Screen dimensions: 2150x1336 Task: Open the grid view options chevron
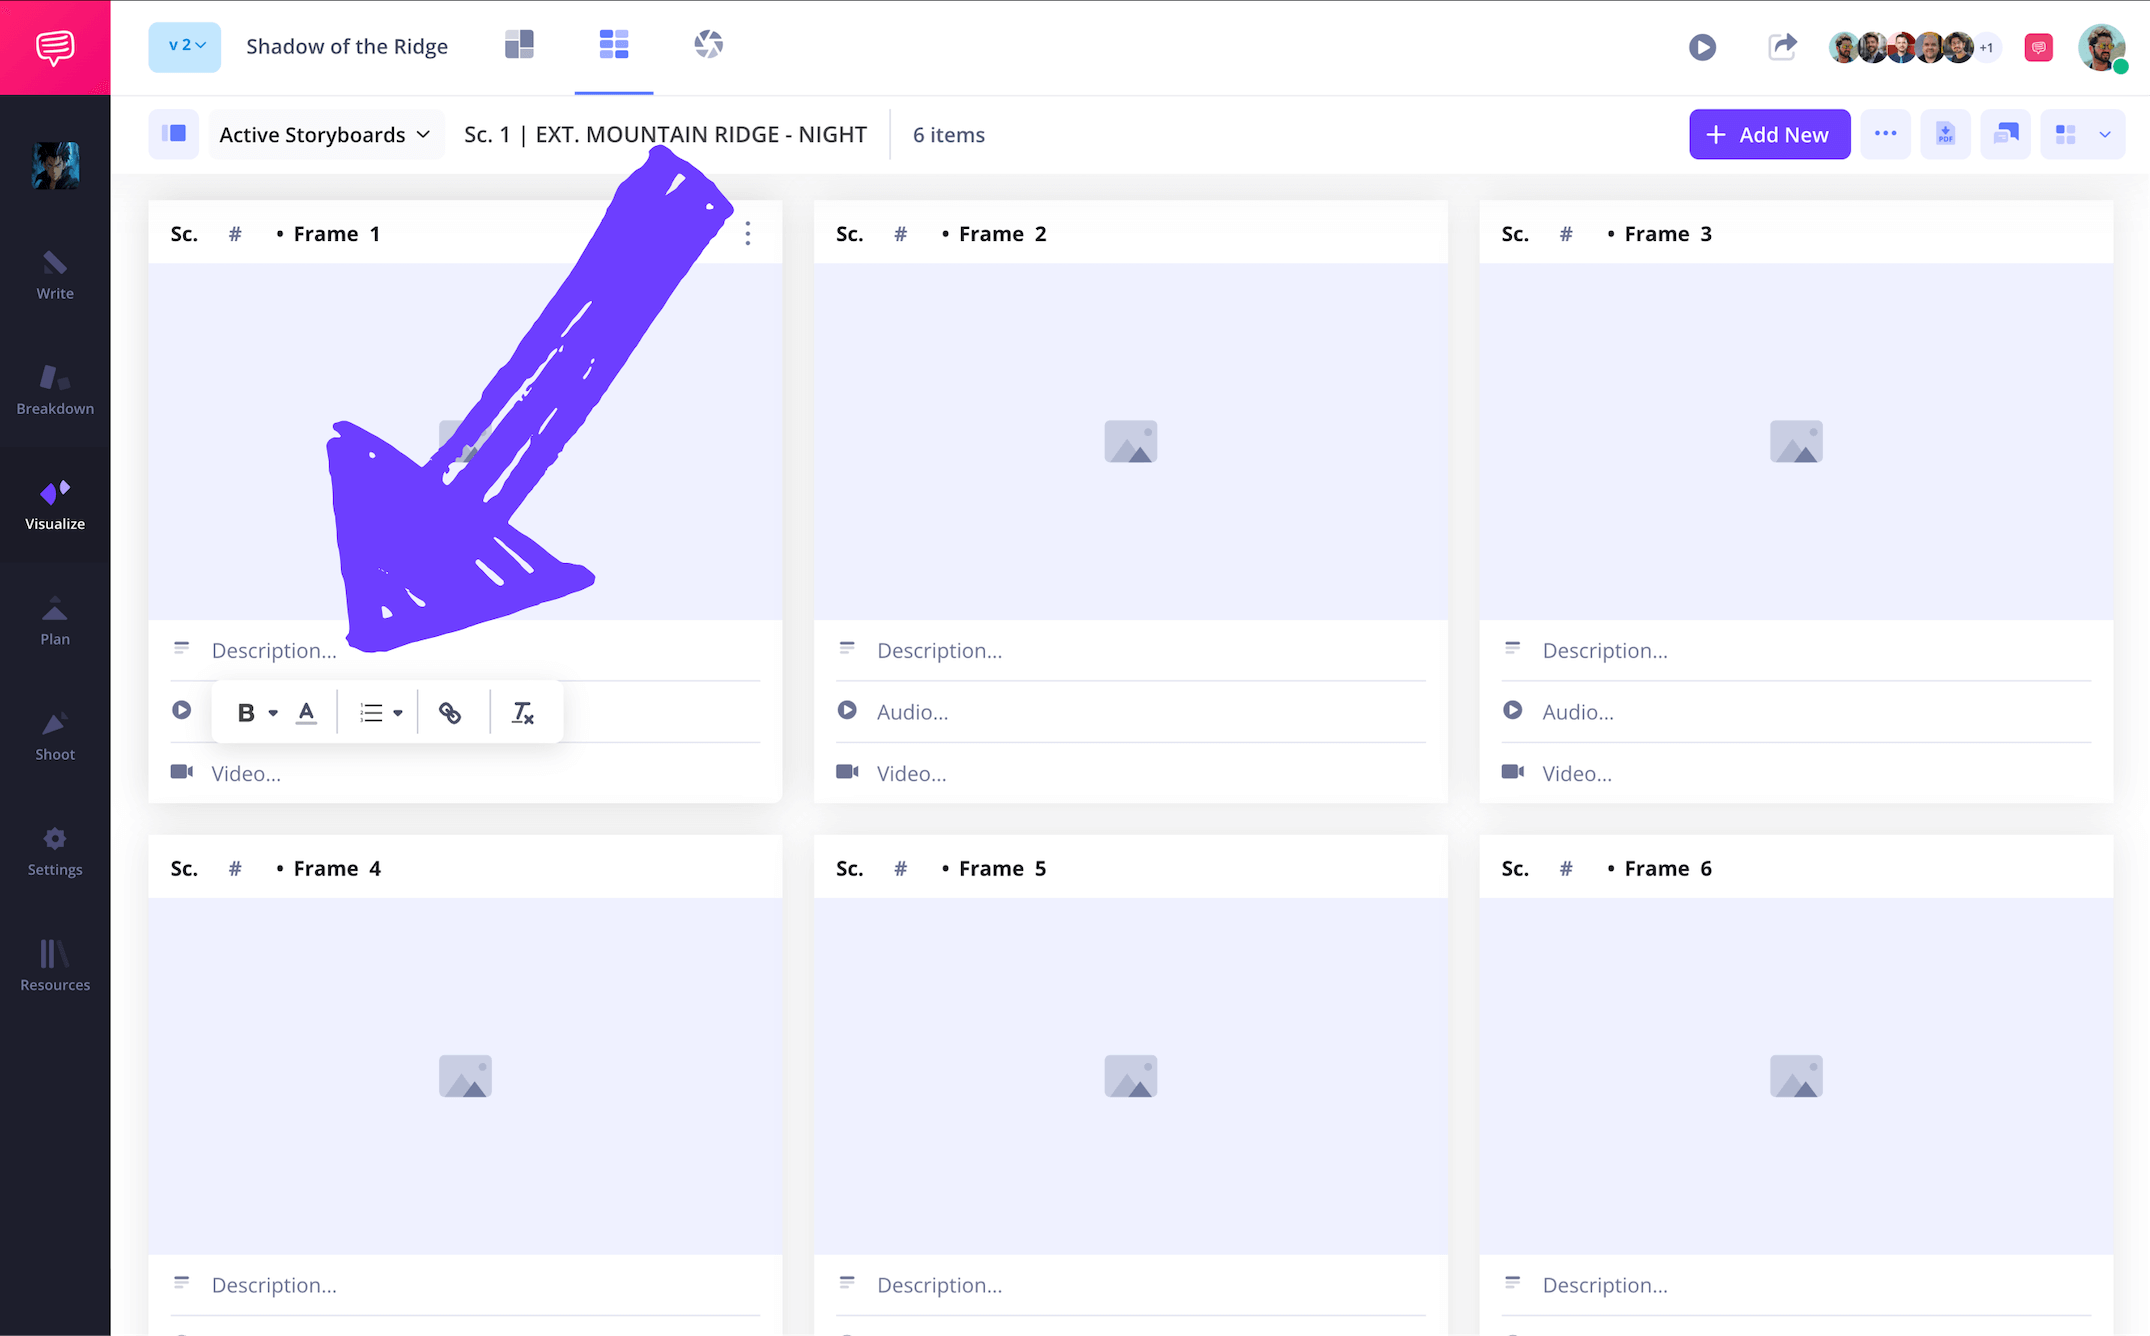pyautogui.click(x=2104, y=133)
